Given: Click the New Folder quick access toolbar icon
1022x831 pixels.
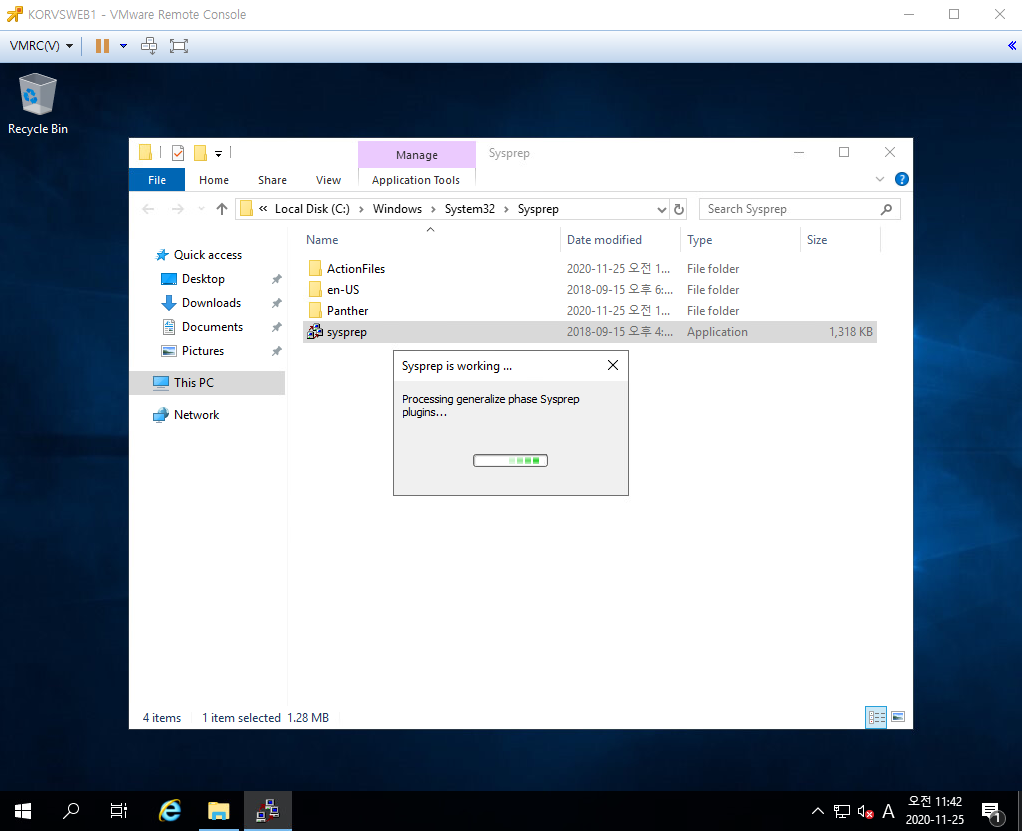Looking at the screenshot, I should (201, 153).
